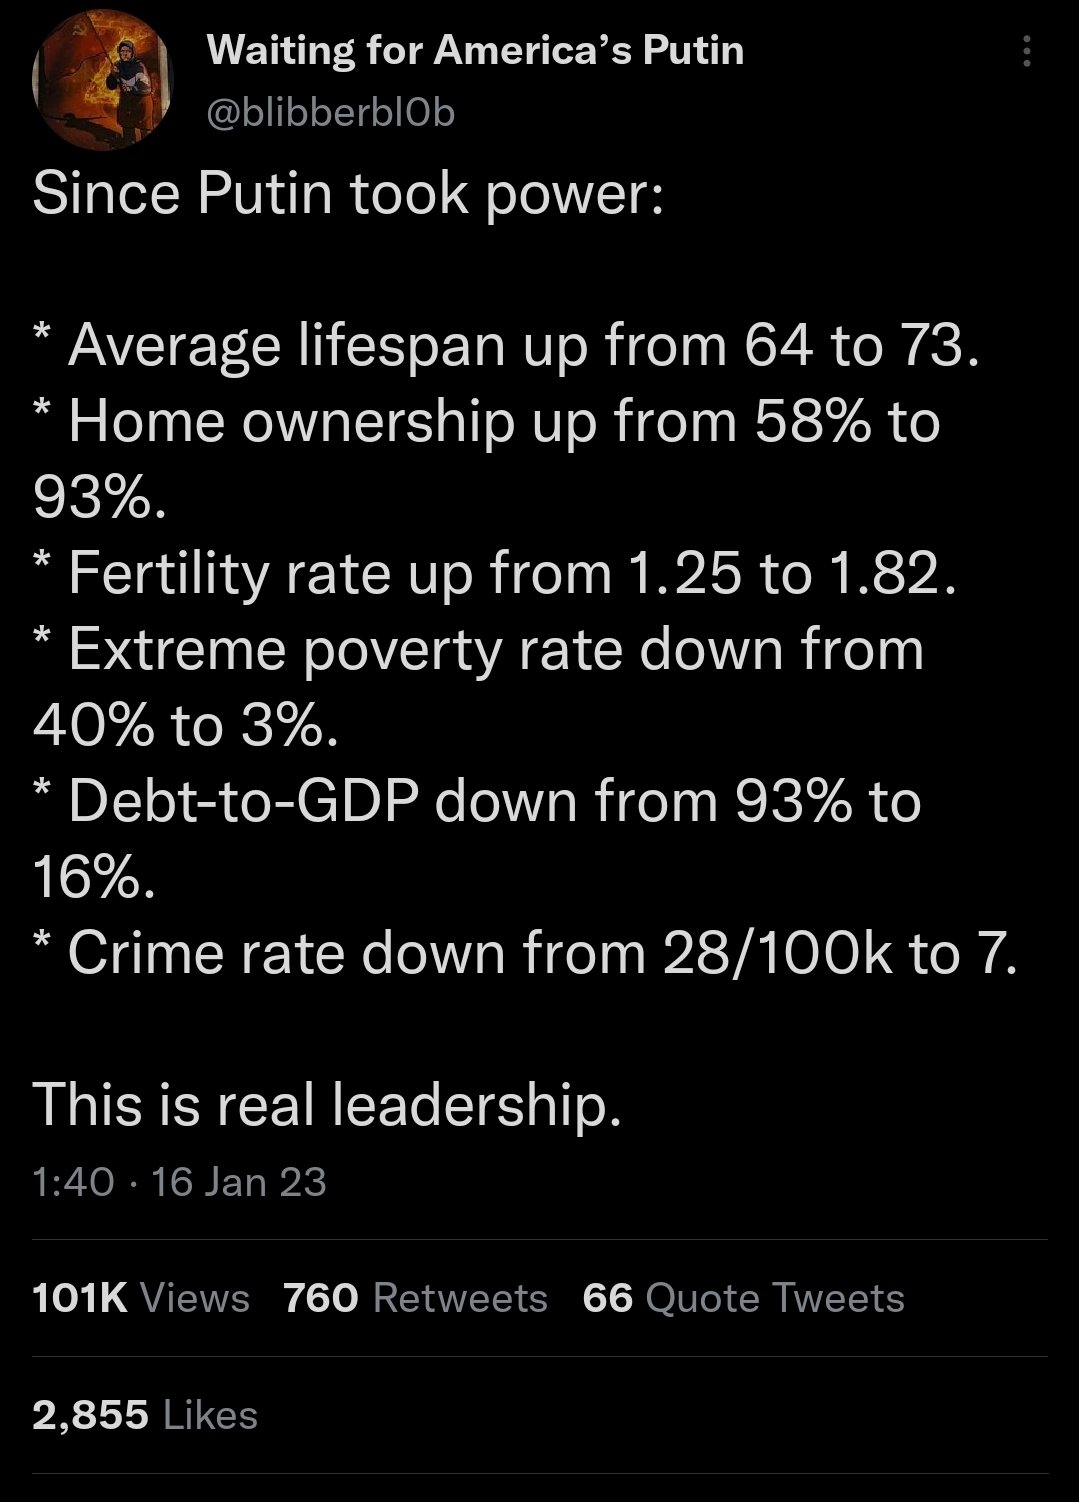Open the 1:40 tweet timestamp
Viewport: 1079px width, 1502px height.
(73, 1182)
